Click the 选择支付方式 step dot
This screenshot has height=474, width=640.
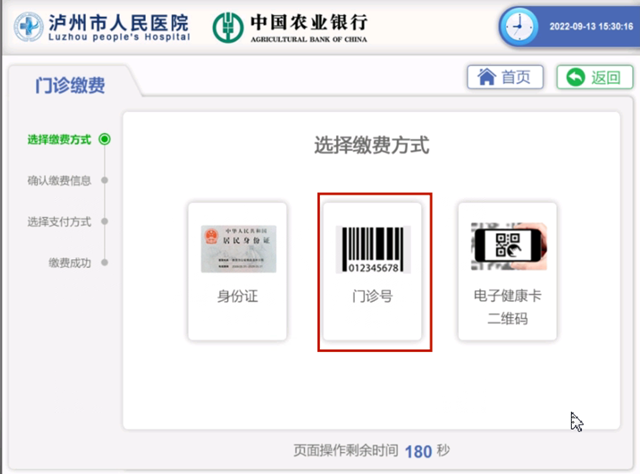pos(105,221)
